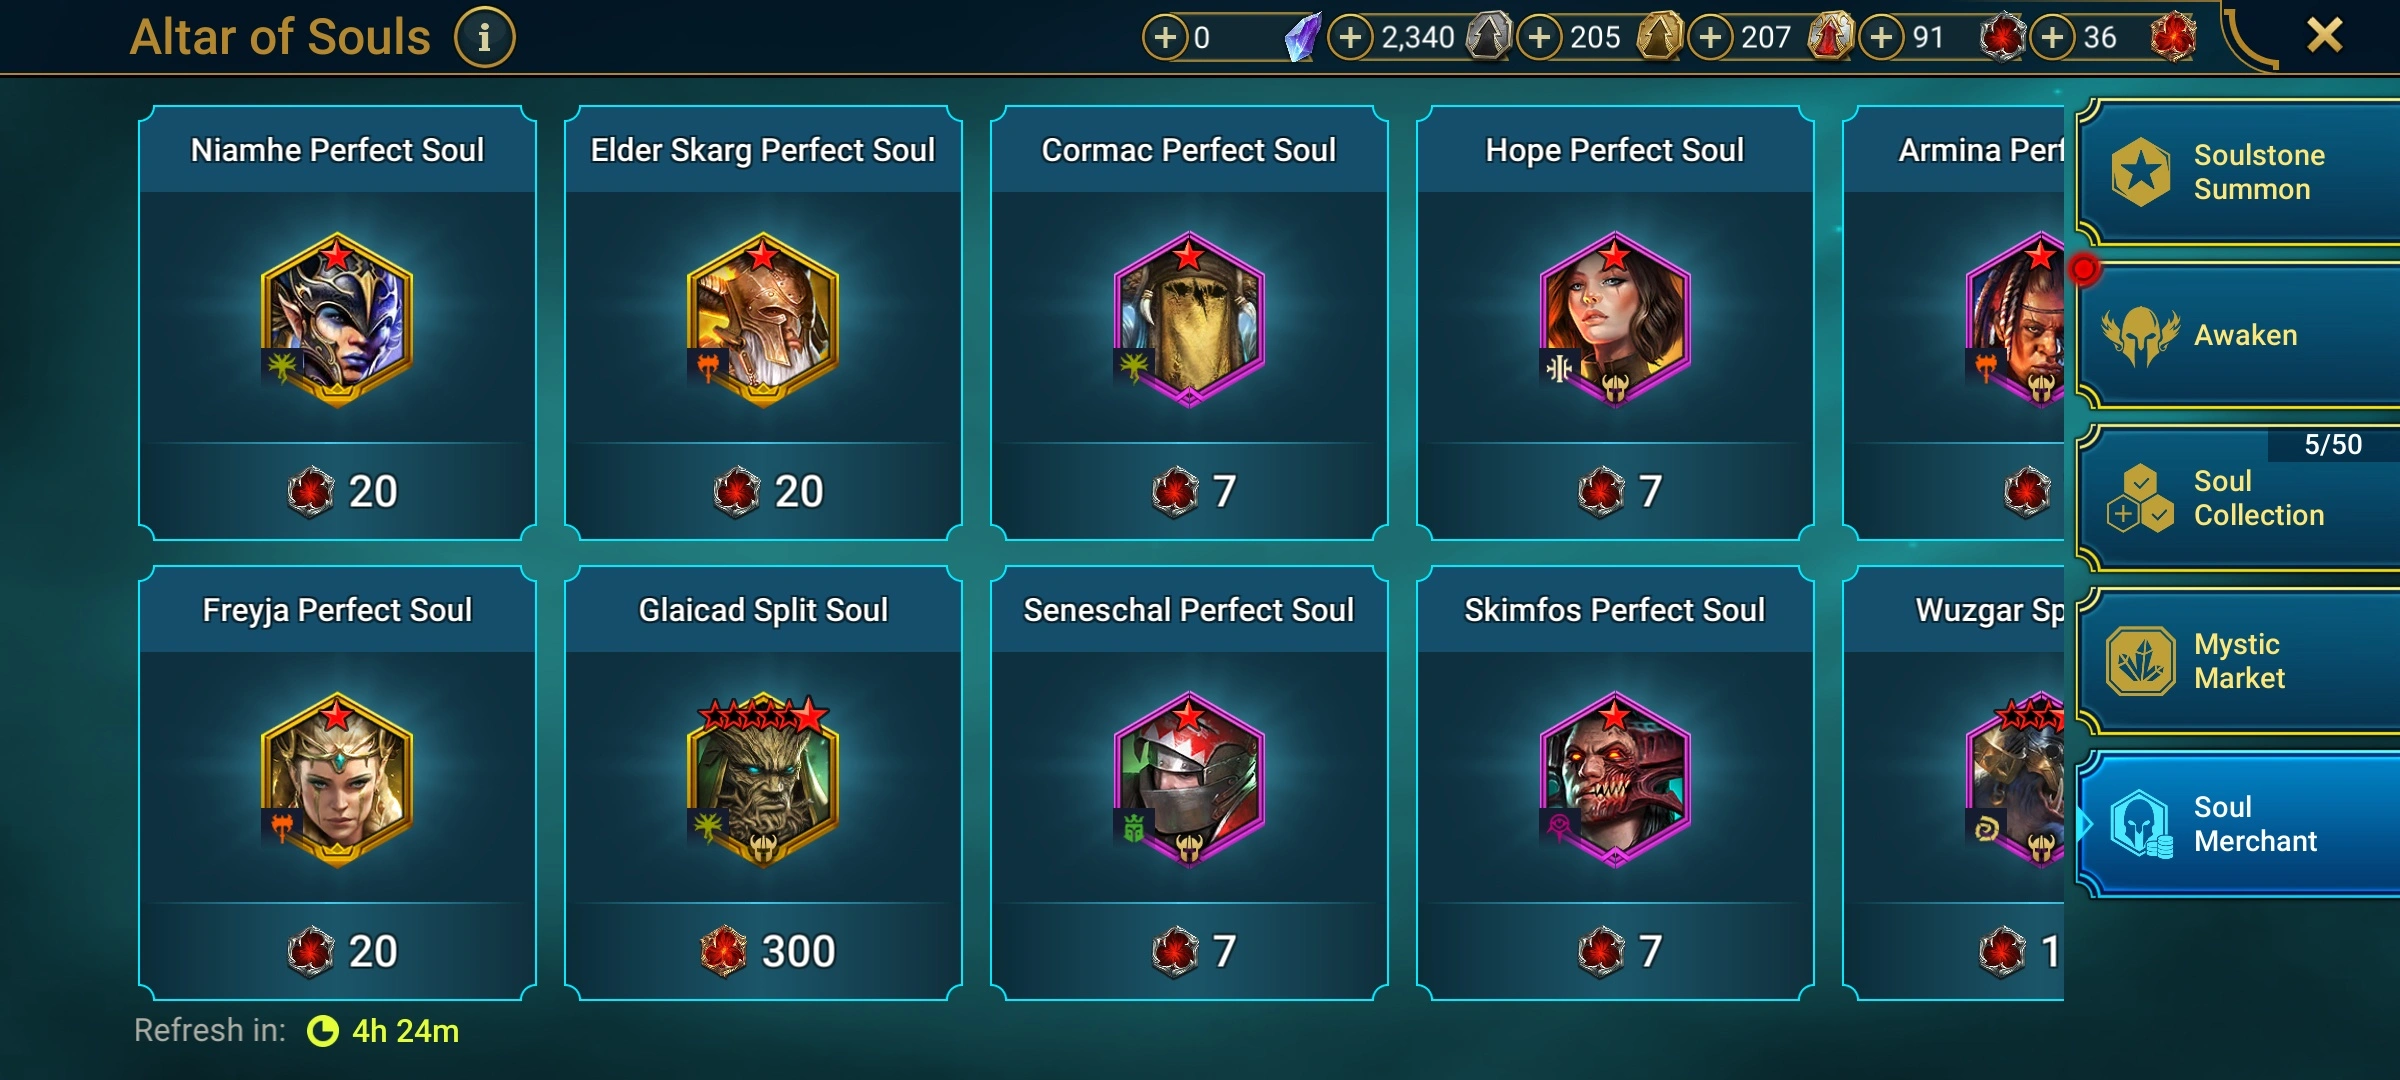Open the Soul Collection tab
Screen dimensions: 2400x1080
point(2238,498)
